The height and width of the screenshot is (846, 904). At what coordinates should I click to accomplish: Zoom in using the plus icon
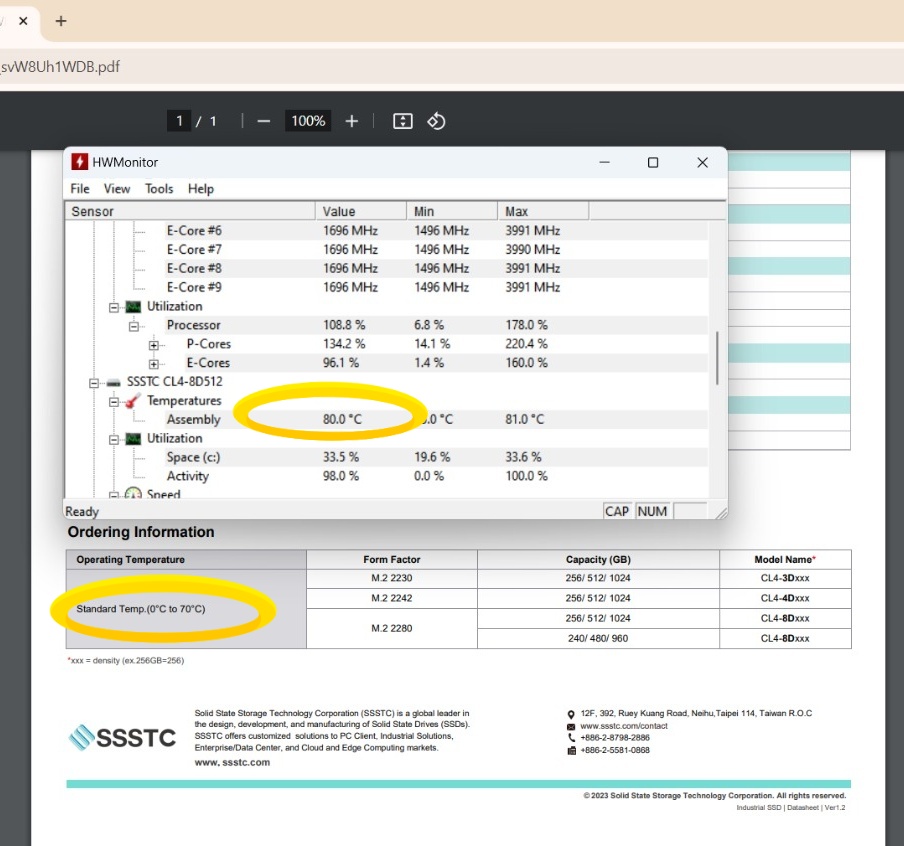[351, 120]
